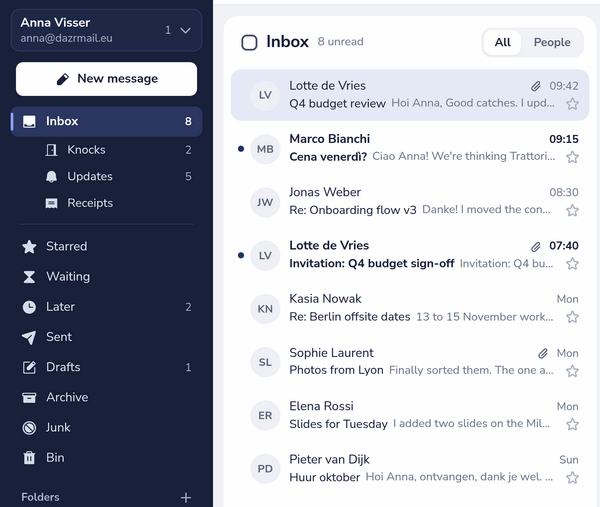
Task: Switch to the All tab
Action: (502, 42)
